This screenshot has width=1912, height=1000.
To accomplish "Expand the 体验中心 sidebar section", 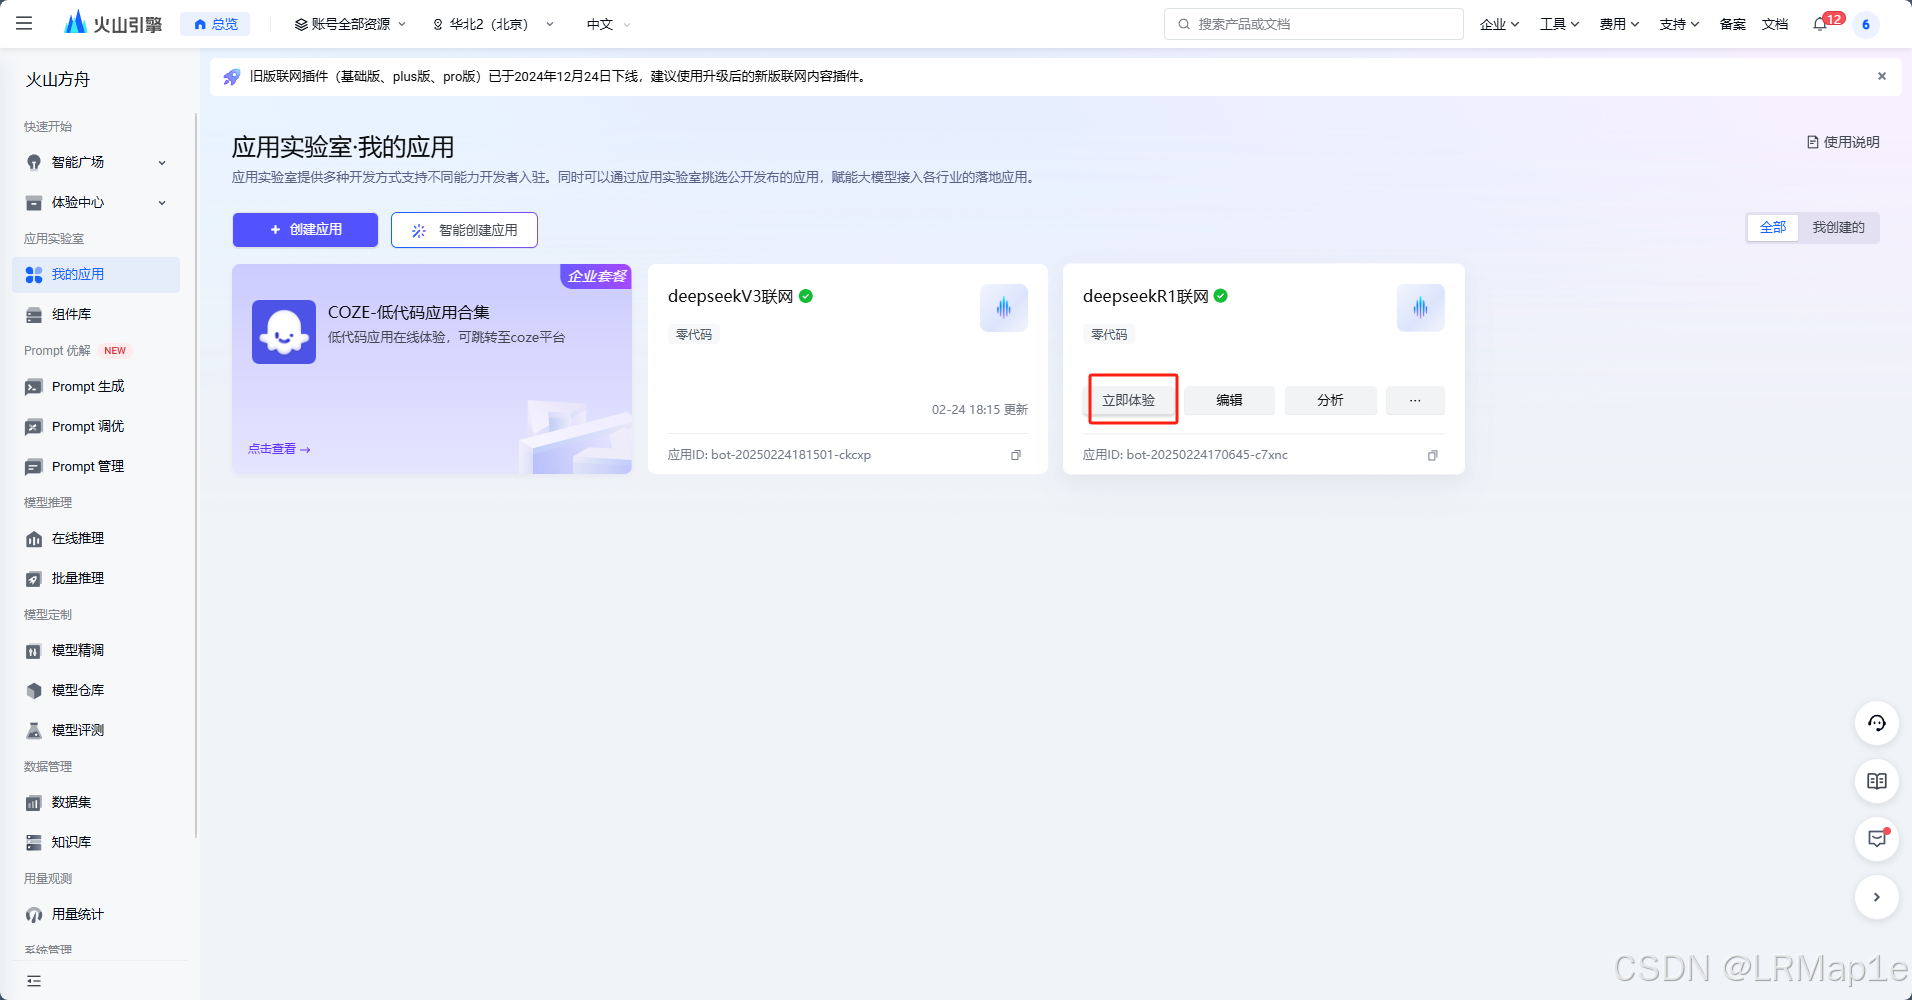I will click(x=96, y=202).
